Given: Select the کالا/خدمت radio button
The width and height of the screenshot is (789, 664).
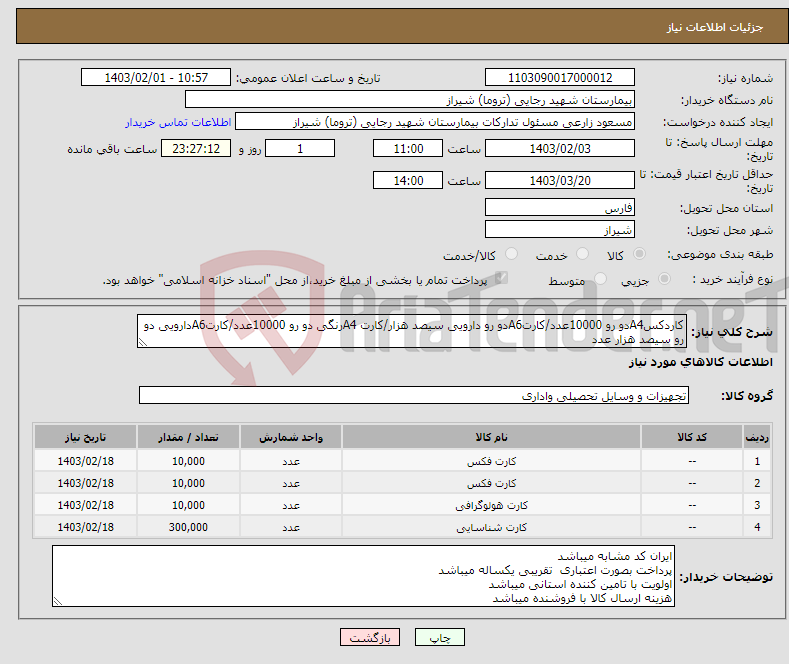Looking at the screenshot, I should (x=511, y=254).
